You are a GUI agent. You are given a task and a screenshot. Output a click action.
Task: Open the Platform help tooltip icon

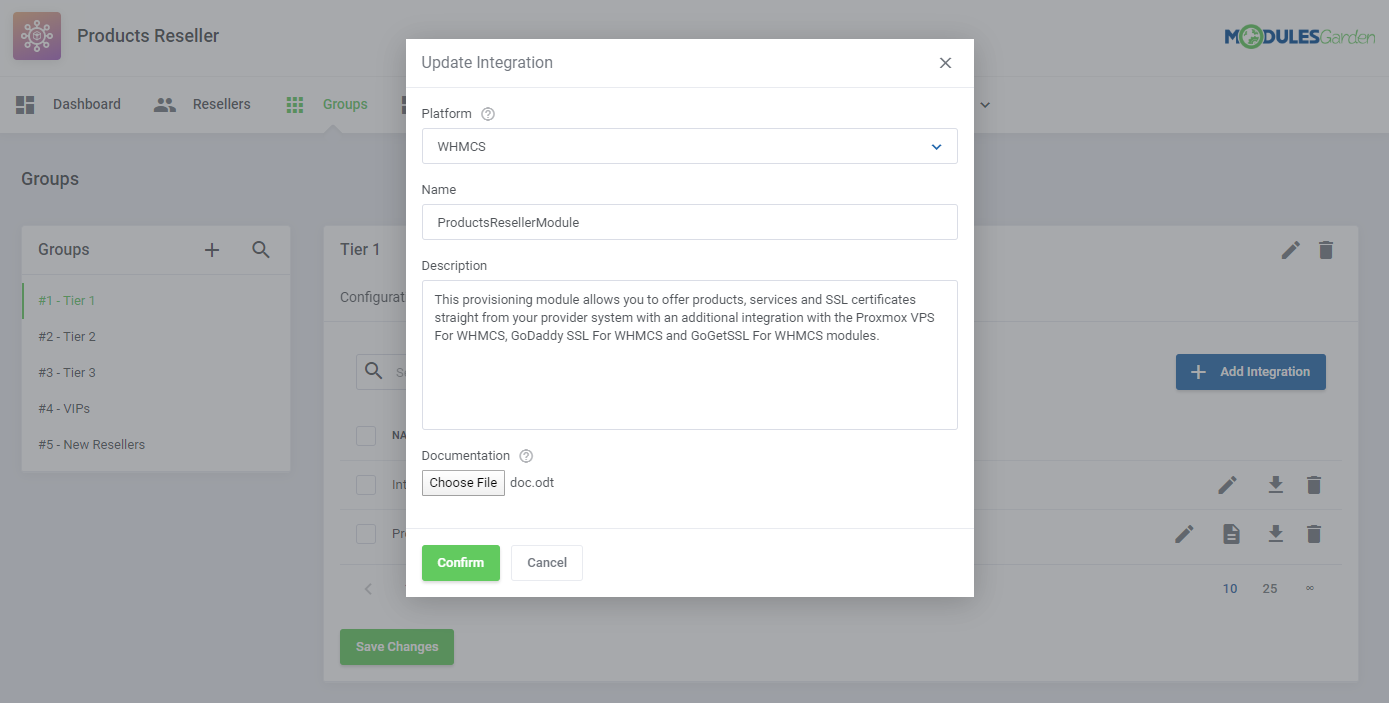click(x=488, y=114)
